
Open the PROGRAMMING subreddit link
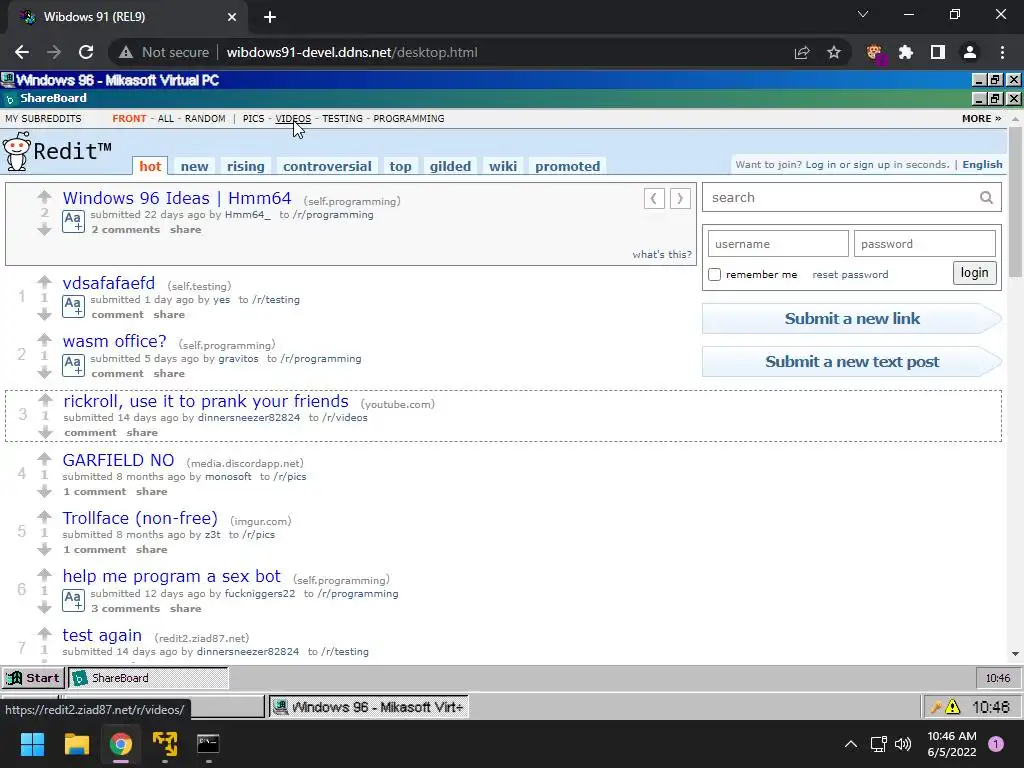(409, 118)
